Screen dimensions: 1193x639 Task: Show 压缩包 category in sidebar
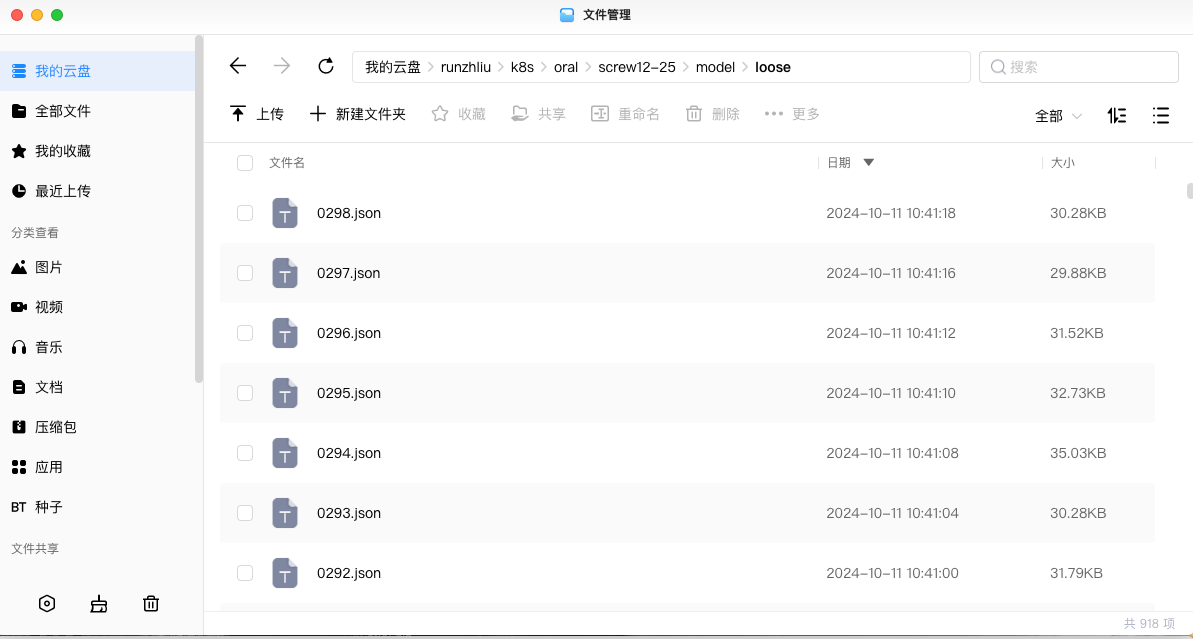coord(97,428)
